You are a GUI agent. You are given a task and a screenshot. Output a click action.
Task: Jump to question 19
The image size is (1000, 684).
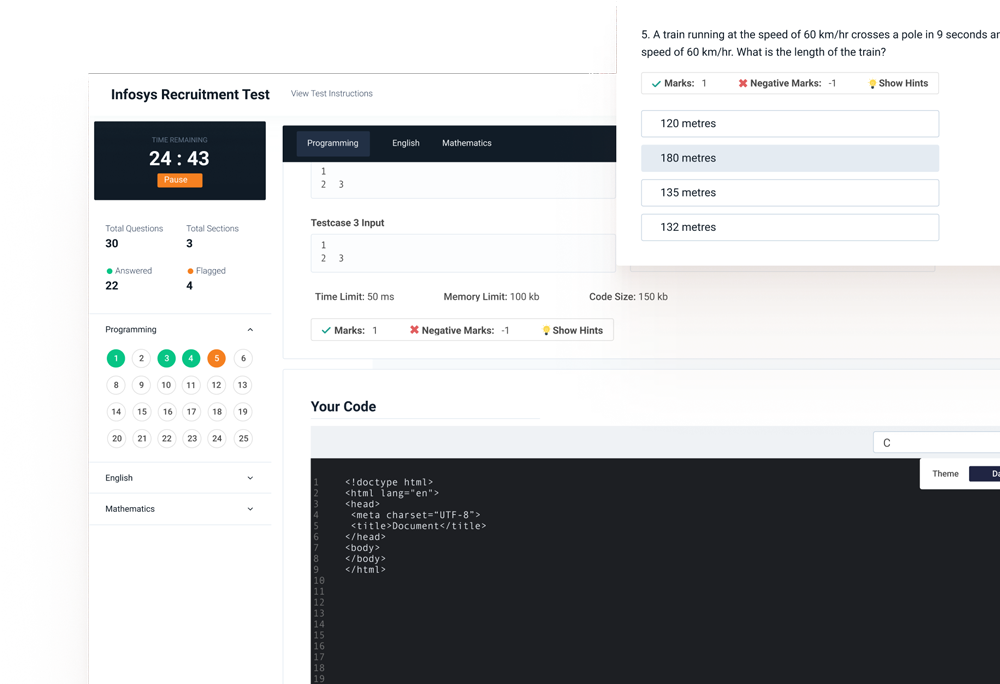tap(243, 412)
